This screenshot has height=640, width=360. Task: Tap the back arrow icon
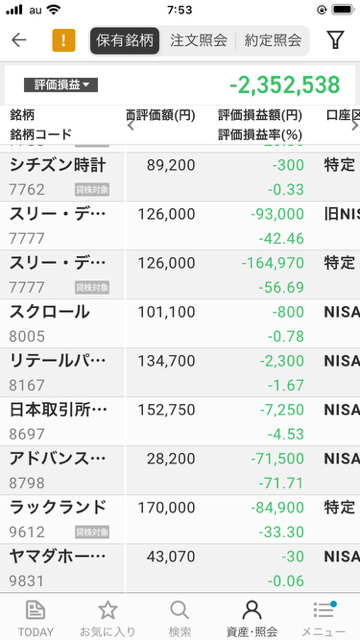tap(19, 40)
